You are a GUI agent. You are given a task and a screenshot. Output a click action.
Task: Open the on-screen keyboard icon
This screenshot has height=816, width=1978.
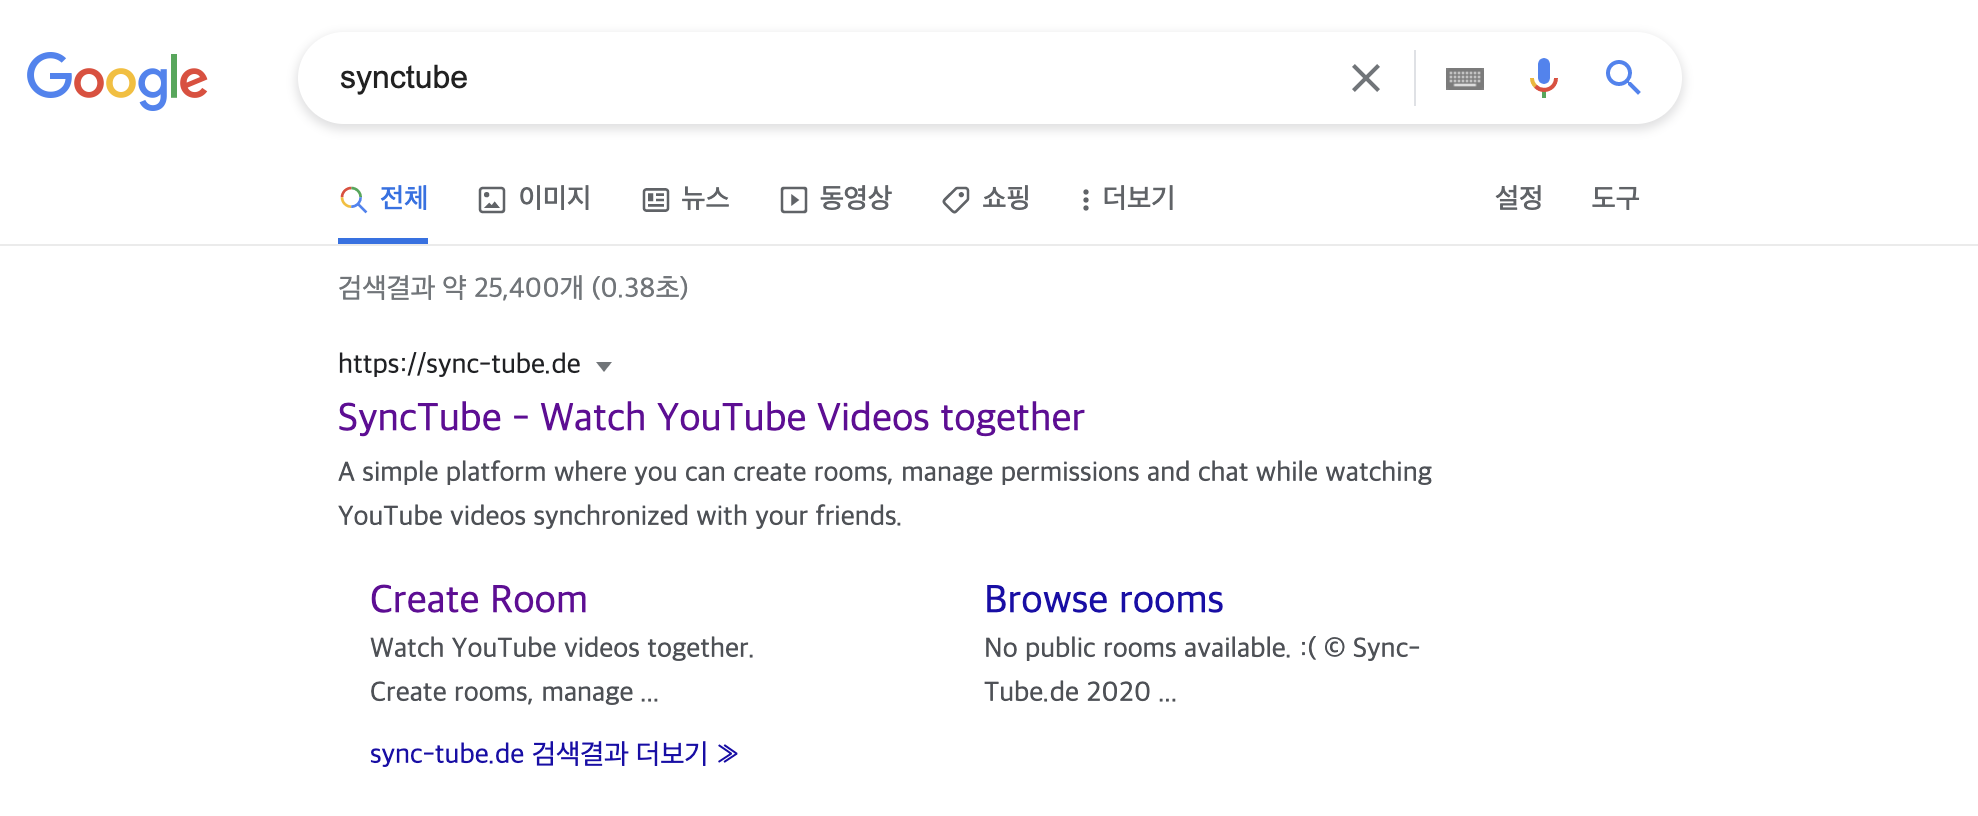[x=1464, y=78]
